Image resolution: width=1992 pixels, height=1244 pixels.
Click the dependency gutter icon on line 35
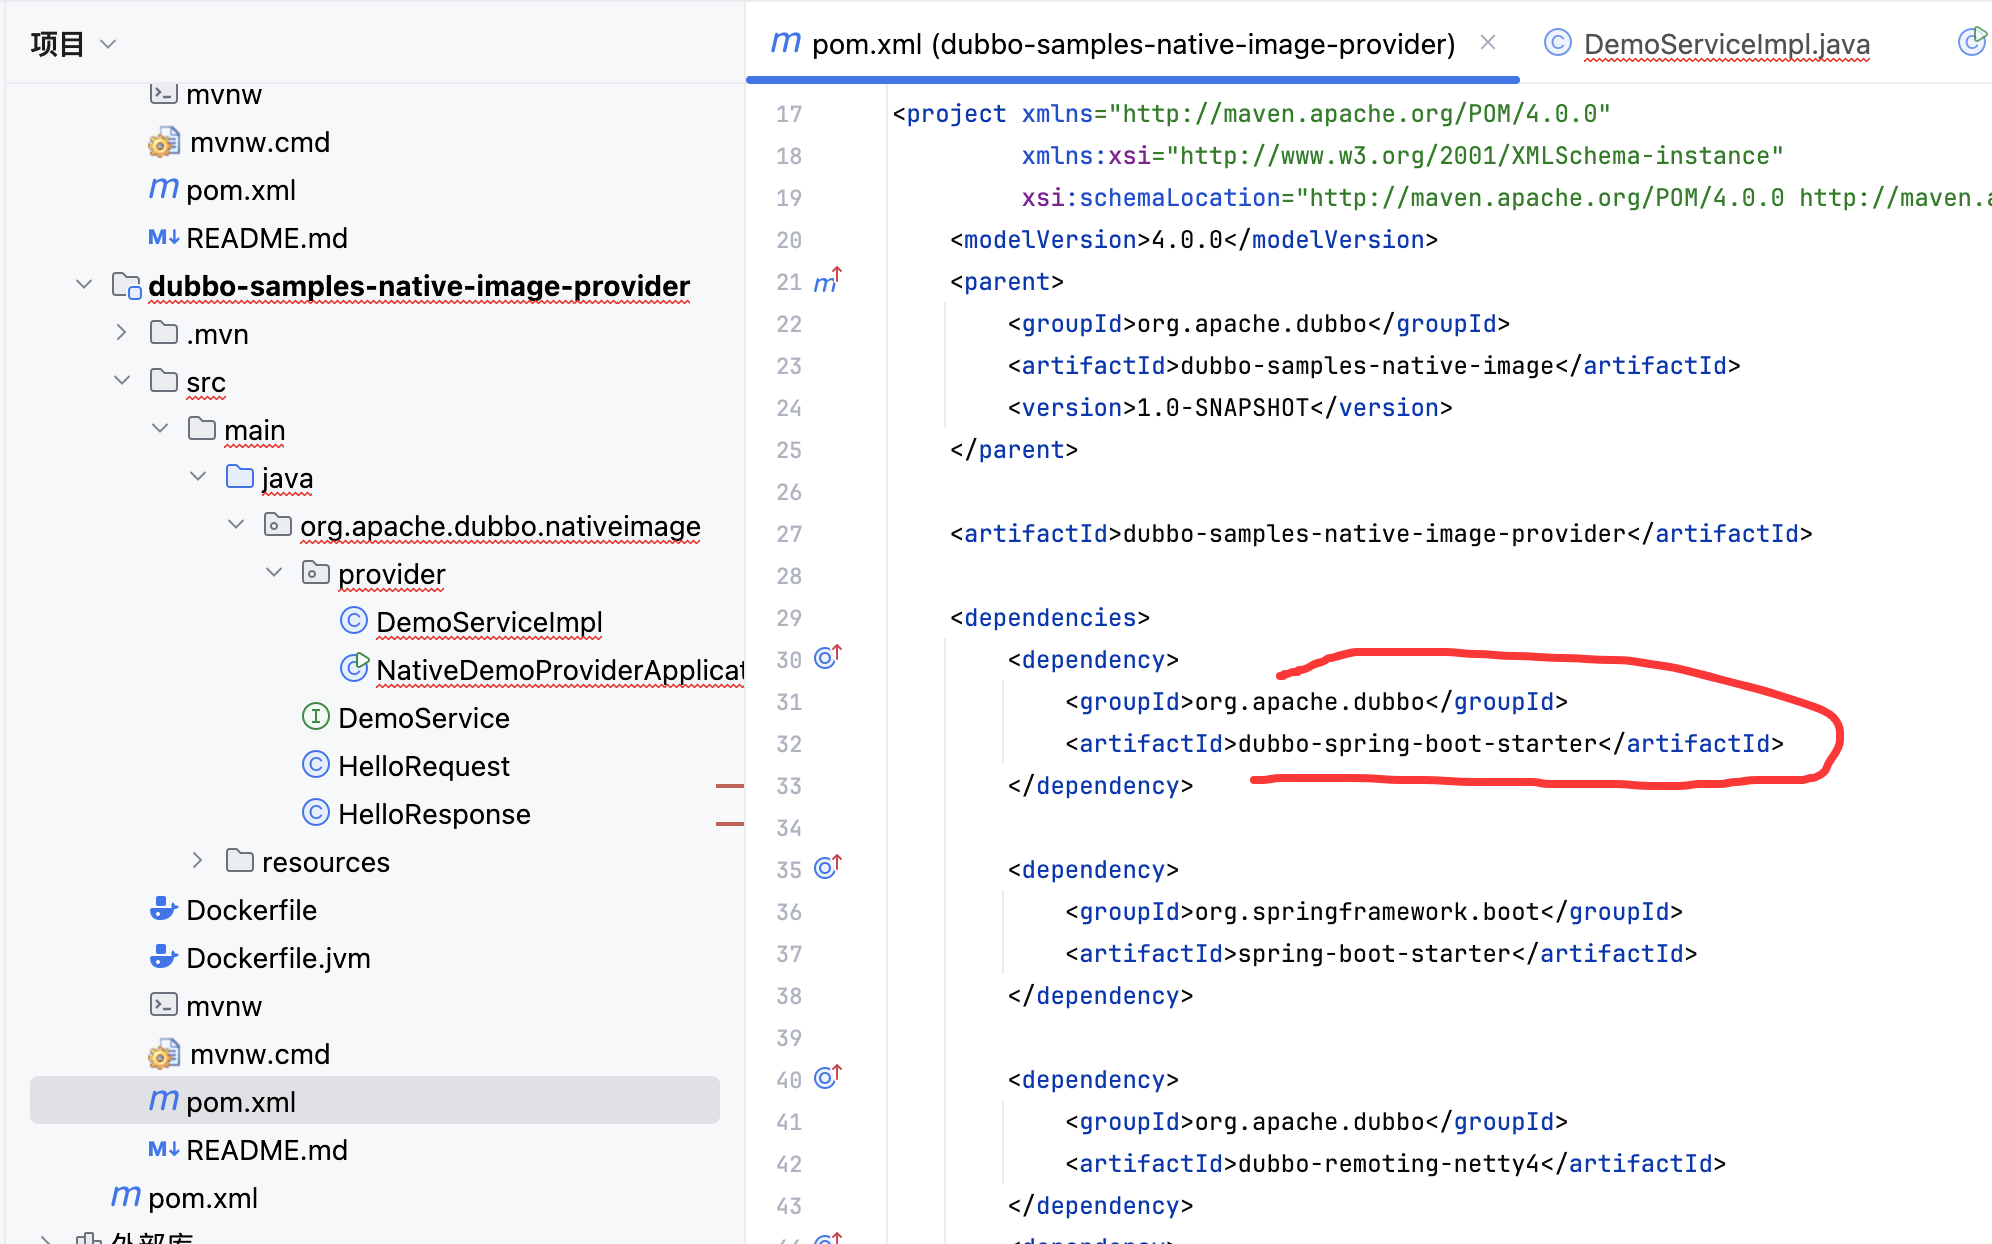tap(827, 867)
